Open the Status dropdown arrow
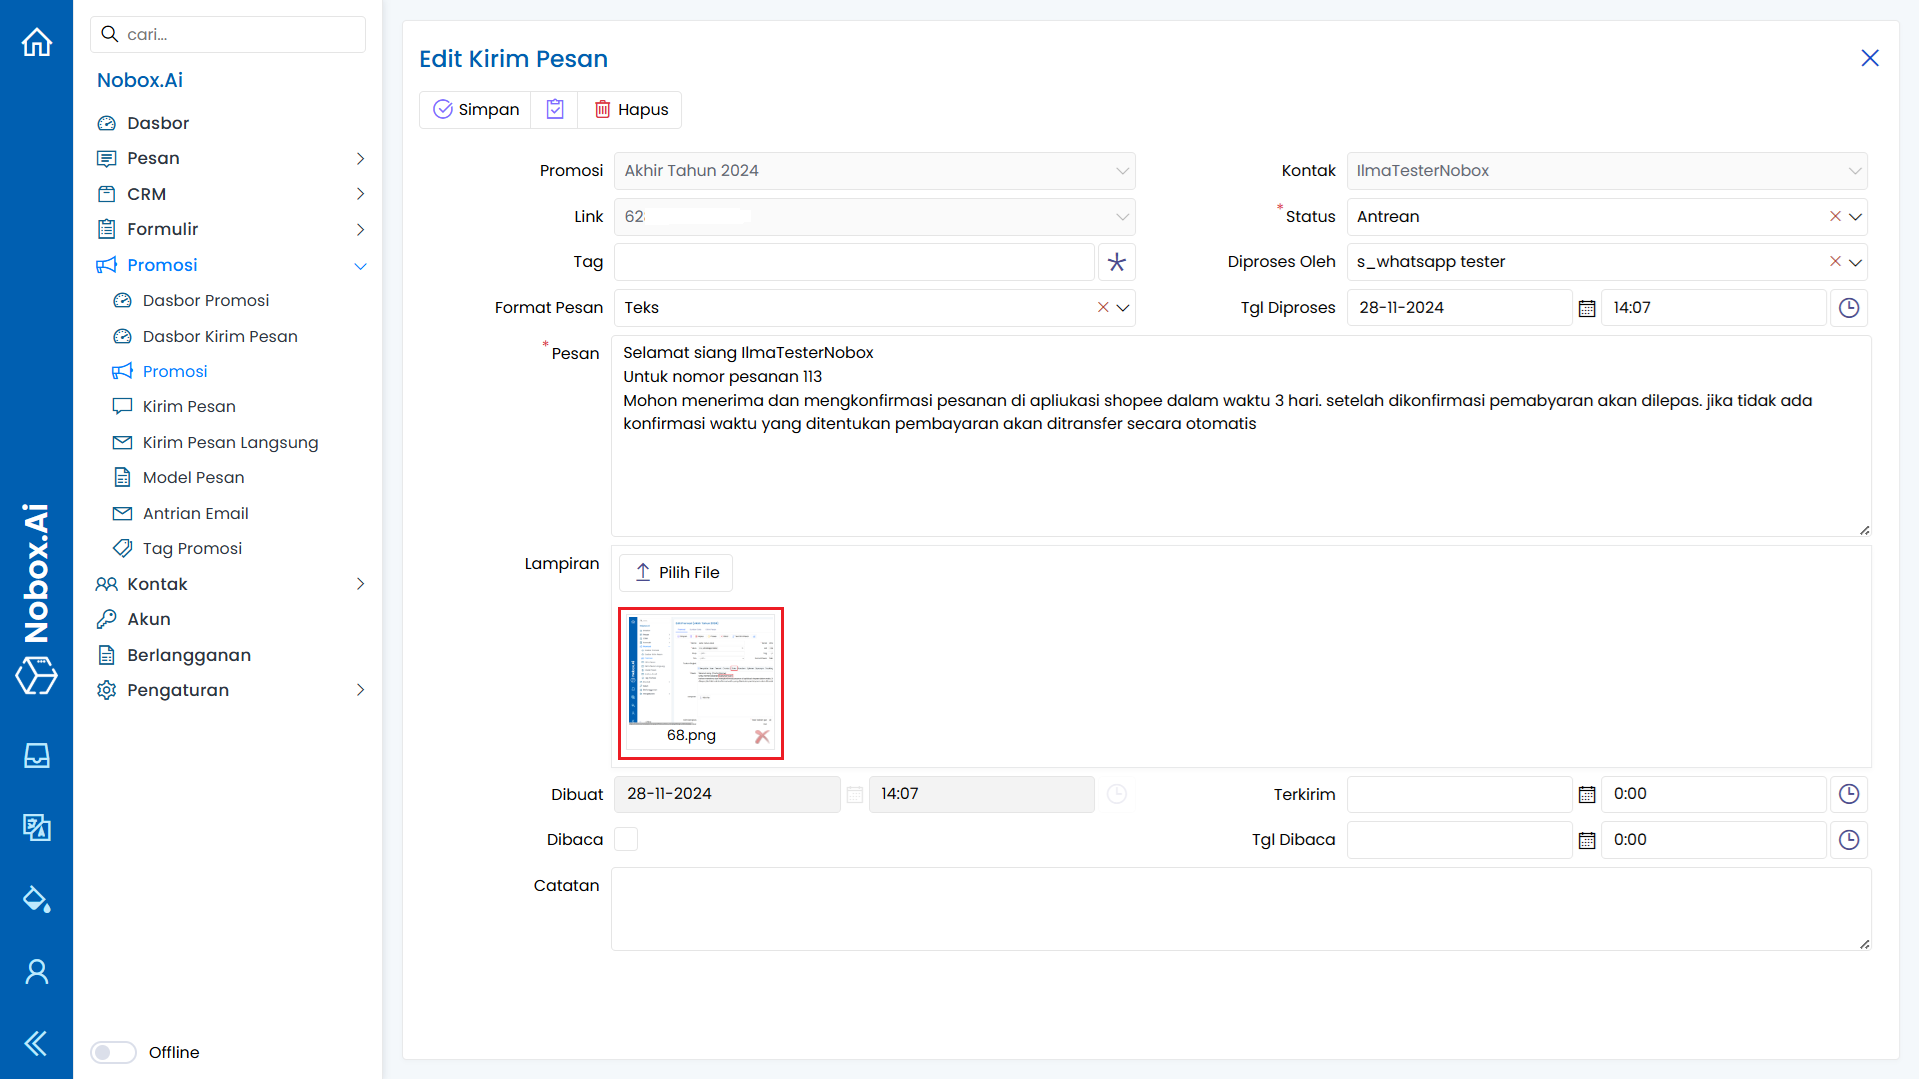 [1855, 217]
